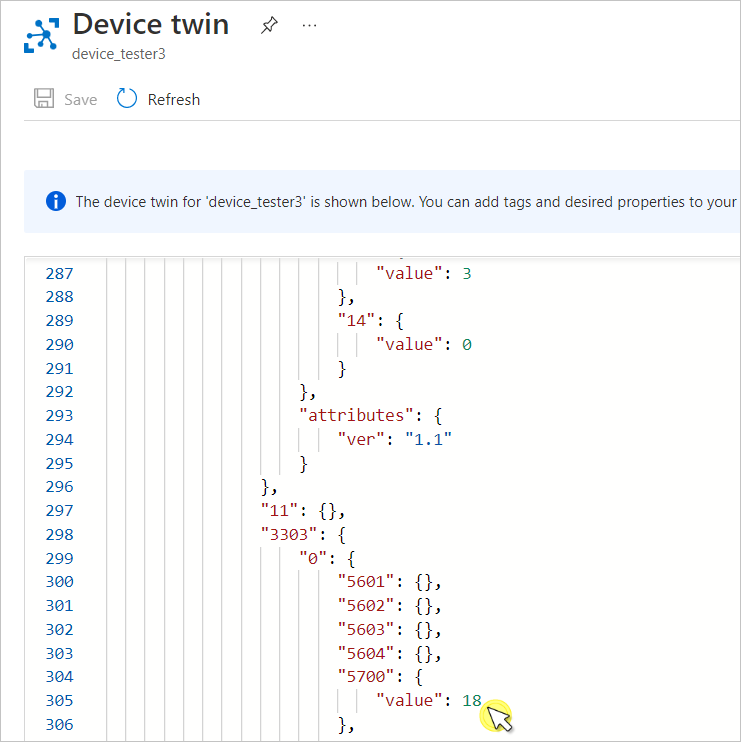Click the Device twin title
The image size is (741, 742).
(x=151, y=24)
